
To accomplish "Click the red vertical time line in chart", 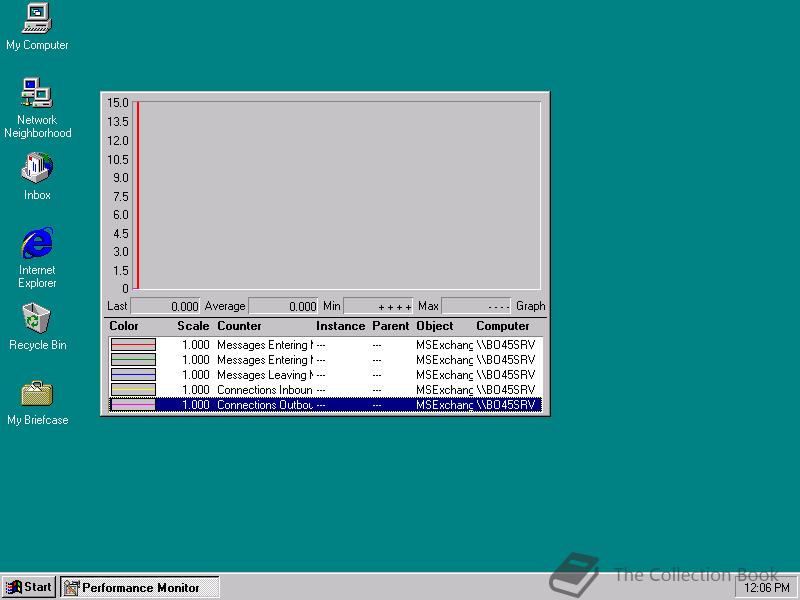I will 137,195.
